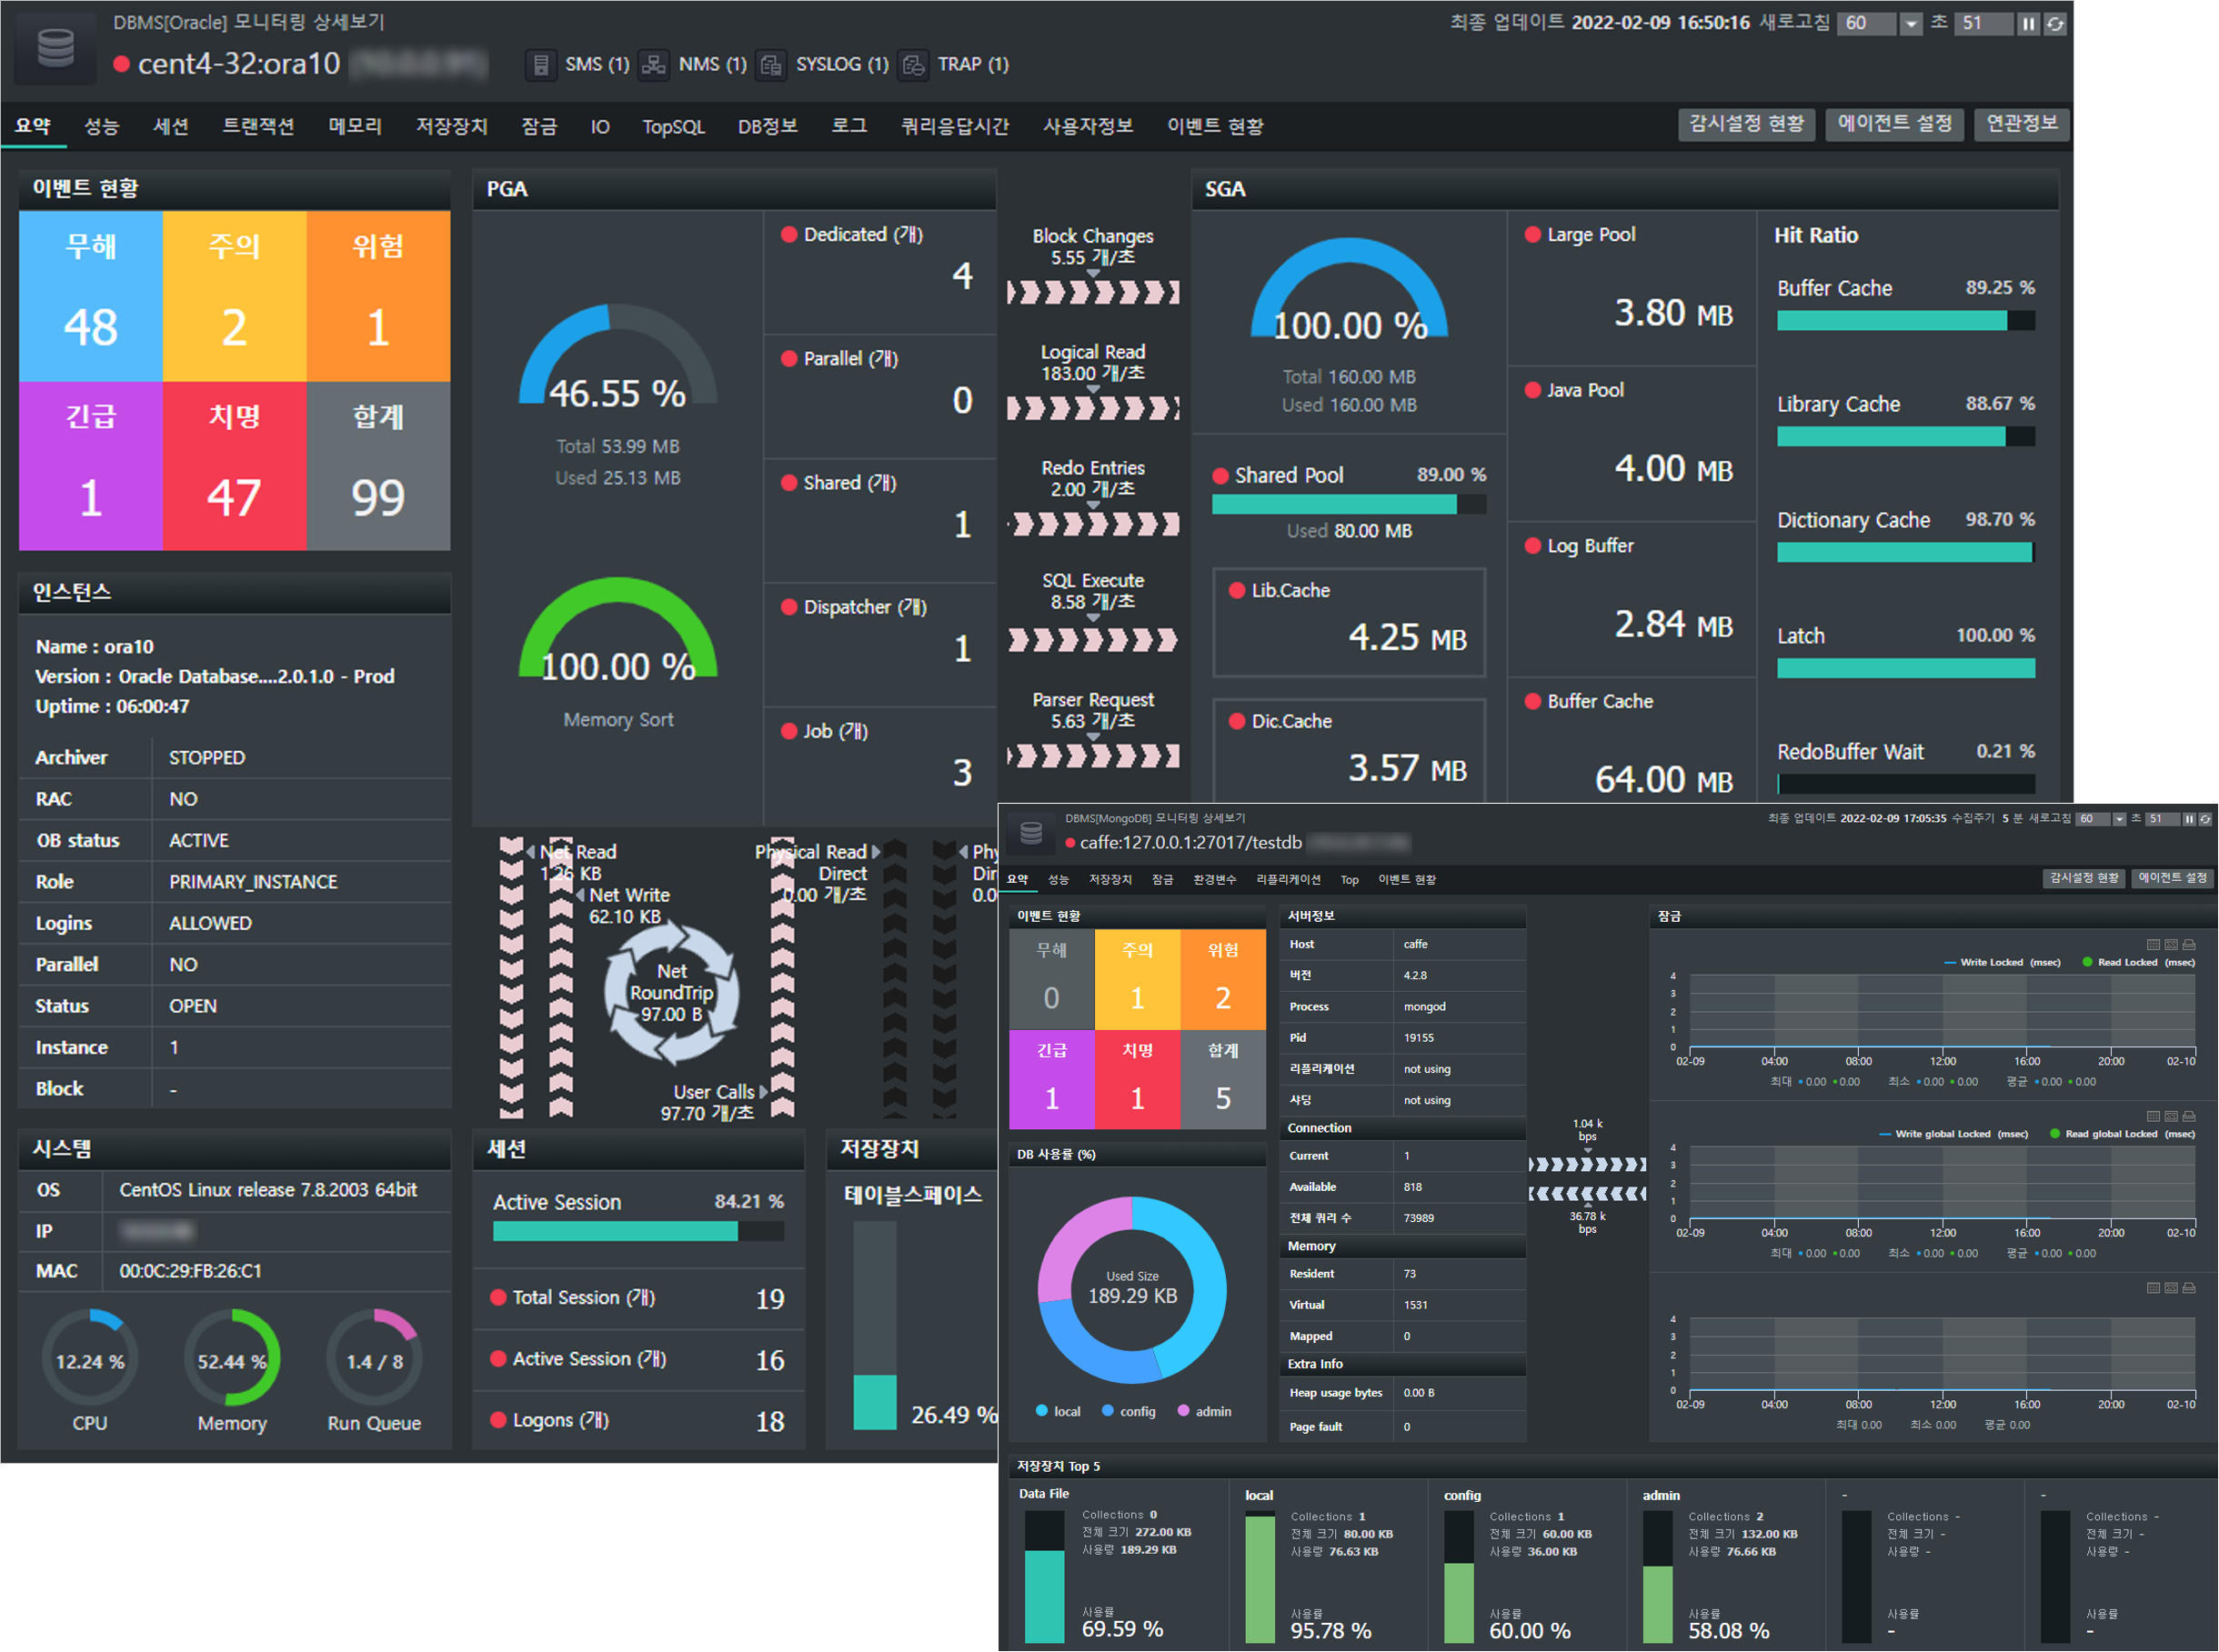Click the 연관정보 button
The image size is (2219, 1652).
2021,124
